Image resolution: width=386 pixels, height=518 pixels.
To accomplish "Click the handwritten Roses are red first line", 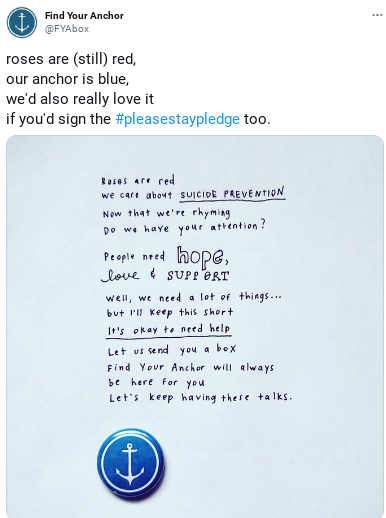I will [138, 181].
